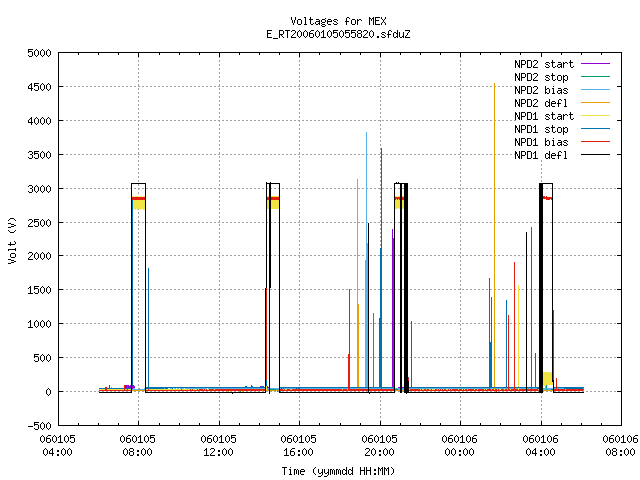Screen dimensions: 640x480
Task: Click the yellow NPD1 start legend line
Action: [x=595, y=116]
